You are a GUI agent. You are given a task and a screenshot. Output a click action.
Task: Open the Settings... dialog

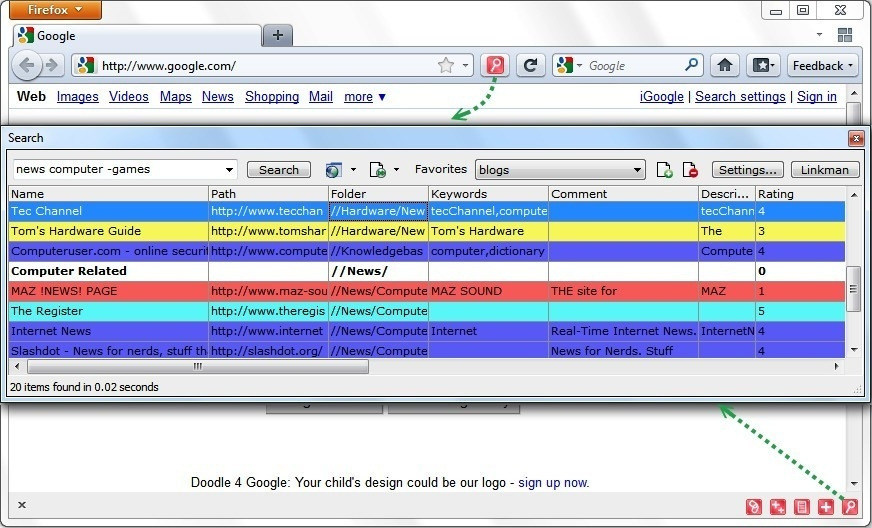tap(747, 170)
